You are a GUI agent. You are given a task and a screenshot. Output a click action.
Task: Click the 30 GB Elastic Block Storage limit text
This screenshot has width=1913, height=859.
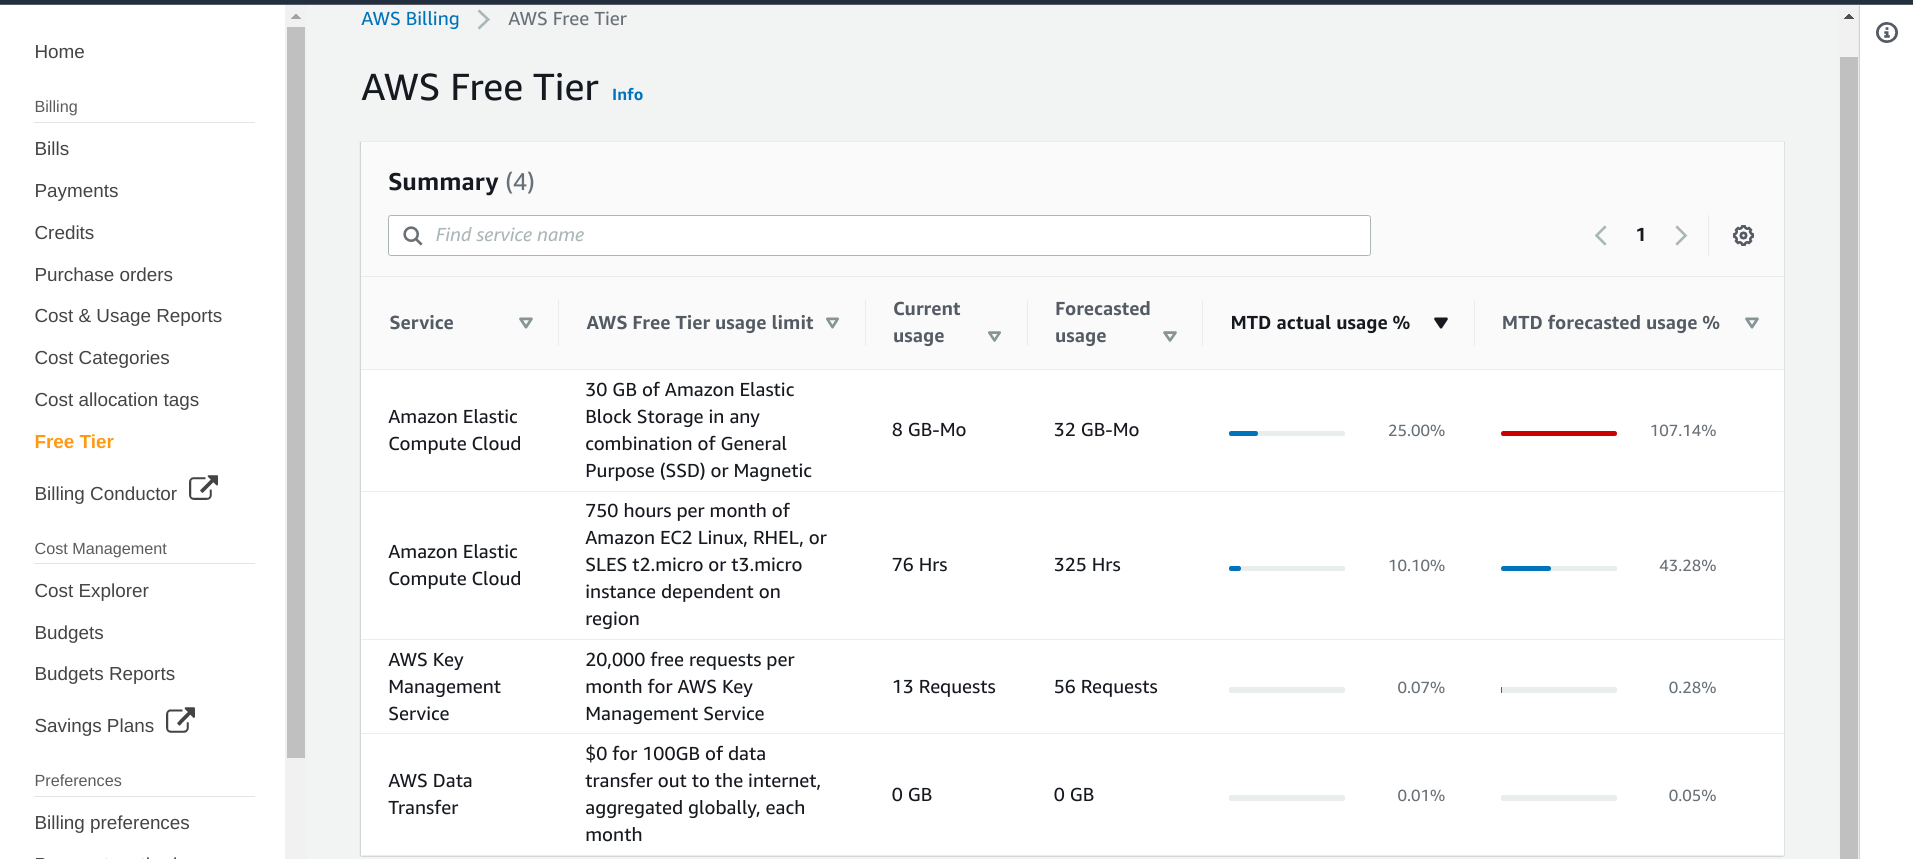coord(698,430)
